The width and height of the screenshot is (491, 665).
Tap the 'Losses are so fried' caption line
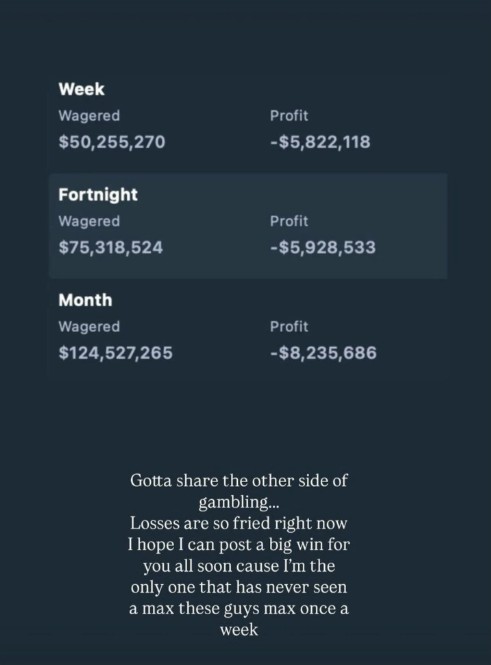click(239, 523)
